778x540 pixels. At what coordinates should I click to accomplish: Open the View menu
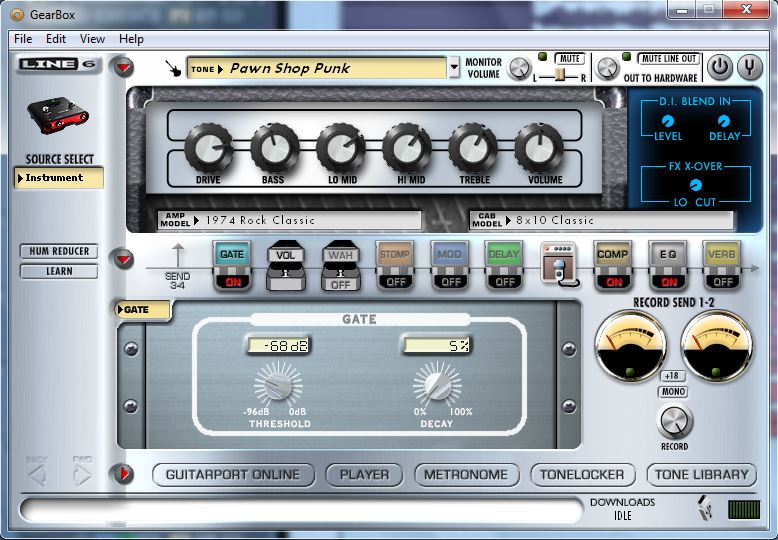point(92,39)
